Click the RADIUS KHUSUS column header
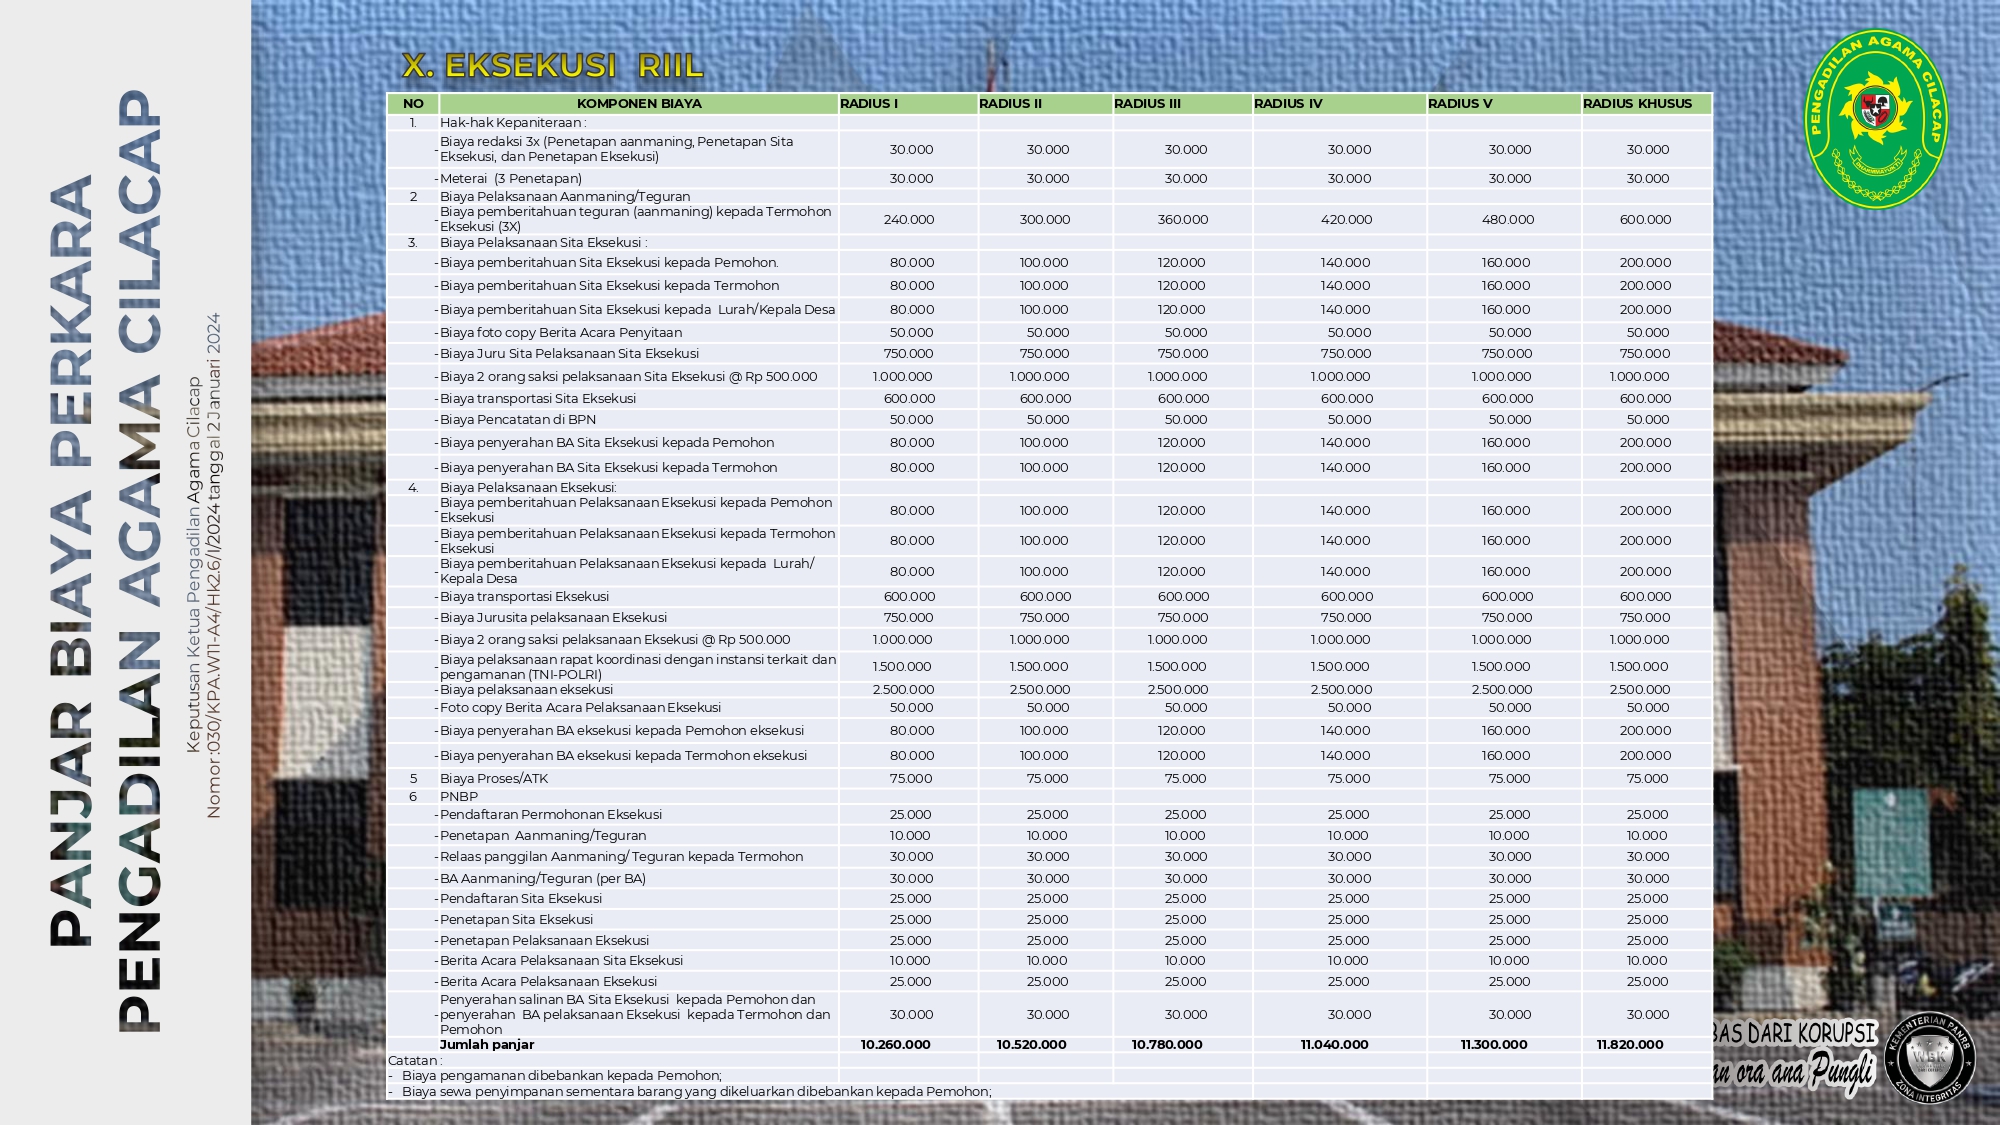The width and height of the screenshot is (2000, 1125). click(1646, 103)
